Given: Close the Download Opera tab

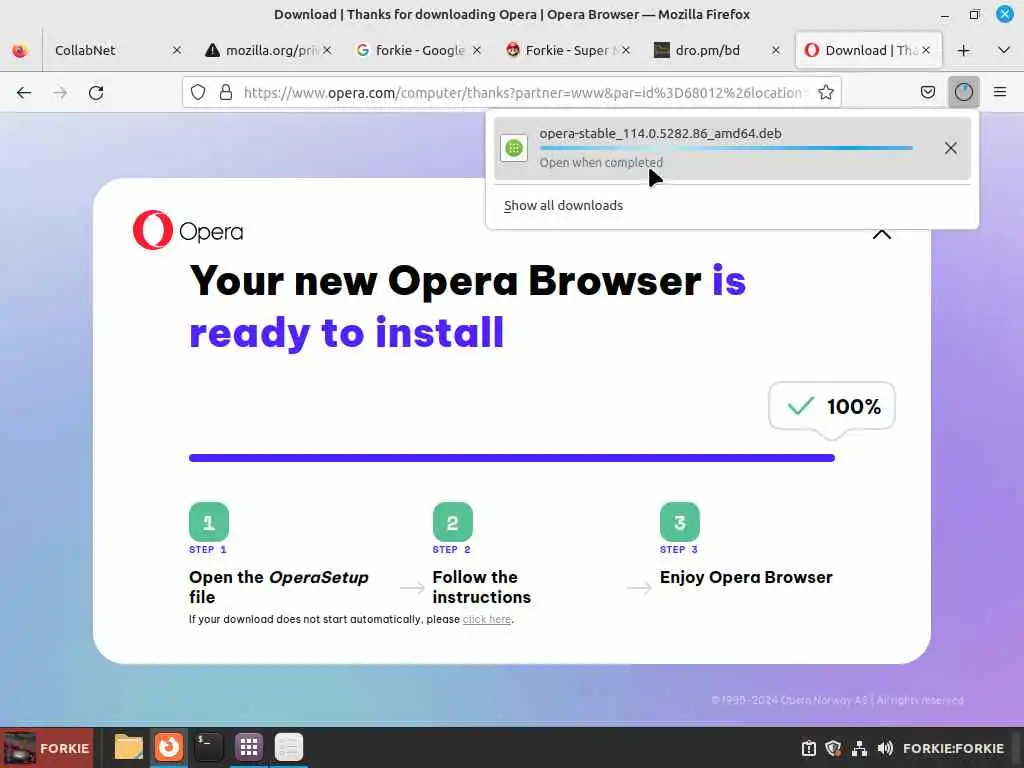Looking at the screenshot, I should 925,50.
